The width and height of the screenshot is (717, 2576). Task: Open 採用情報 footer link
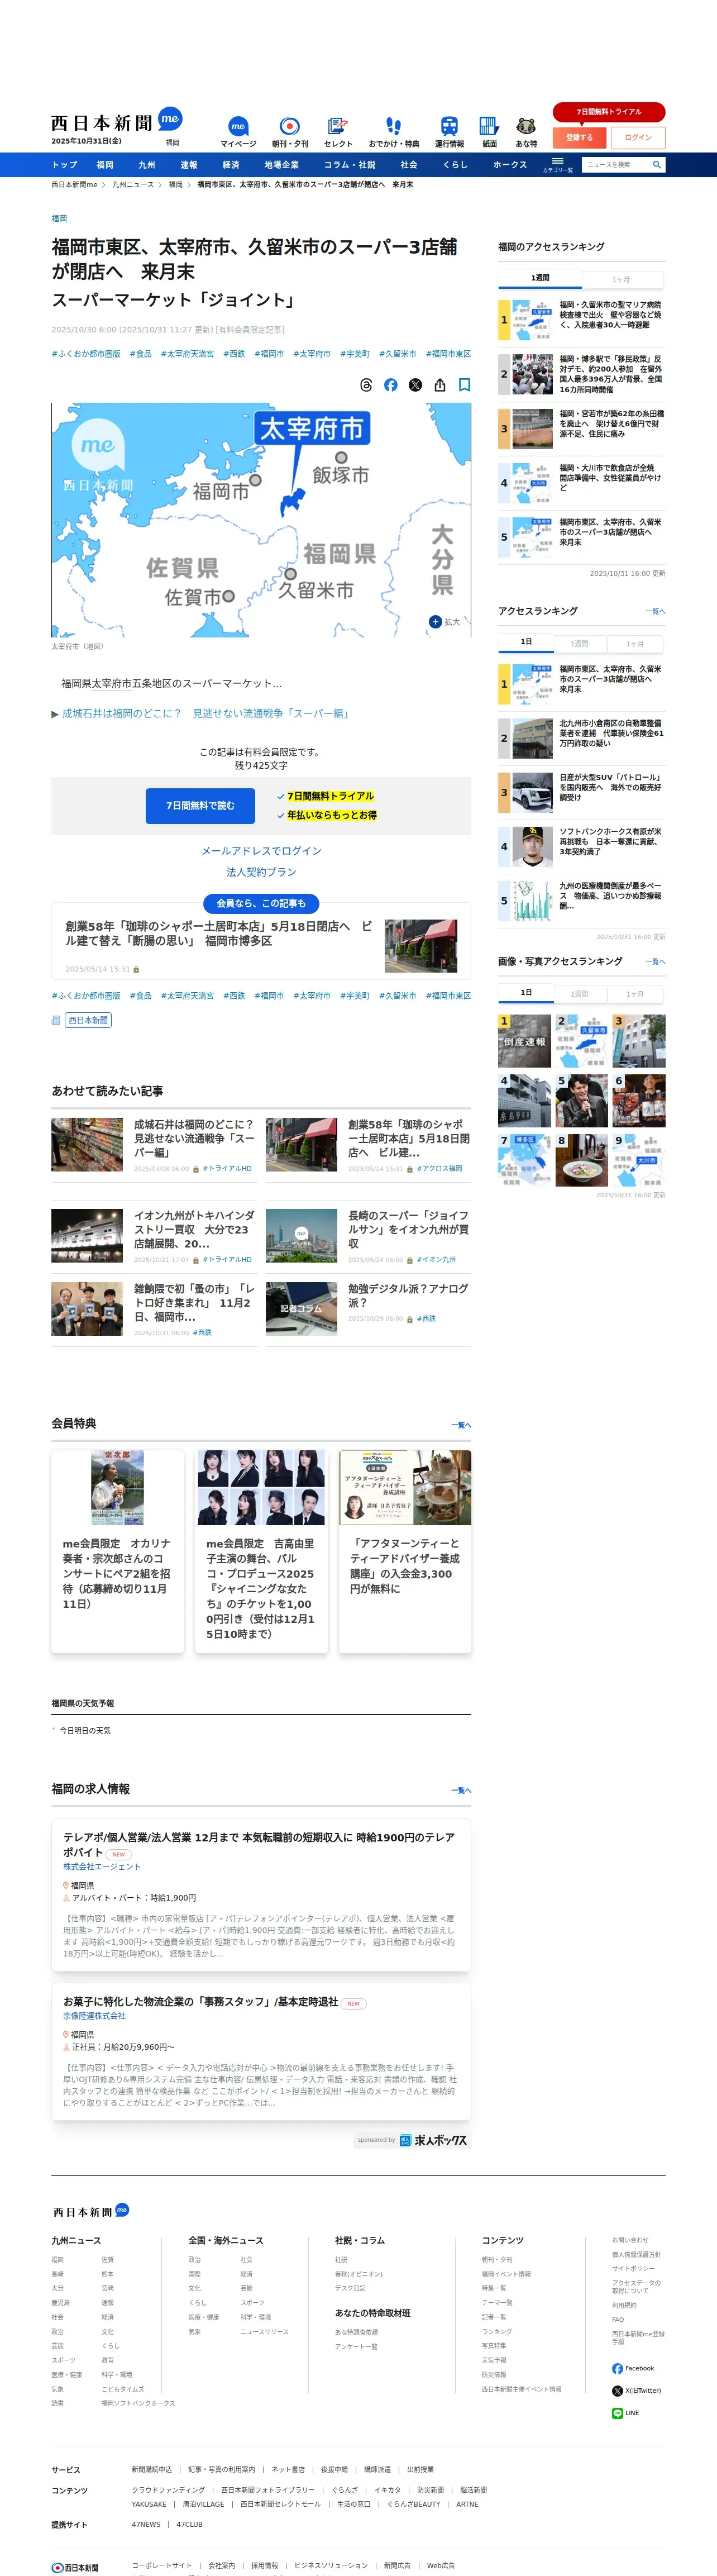click(265, 2565)
